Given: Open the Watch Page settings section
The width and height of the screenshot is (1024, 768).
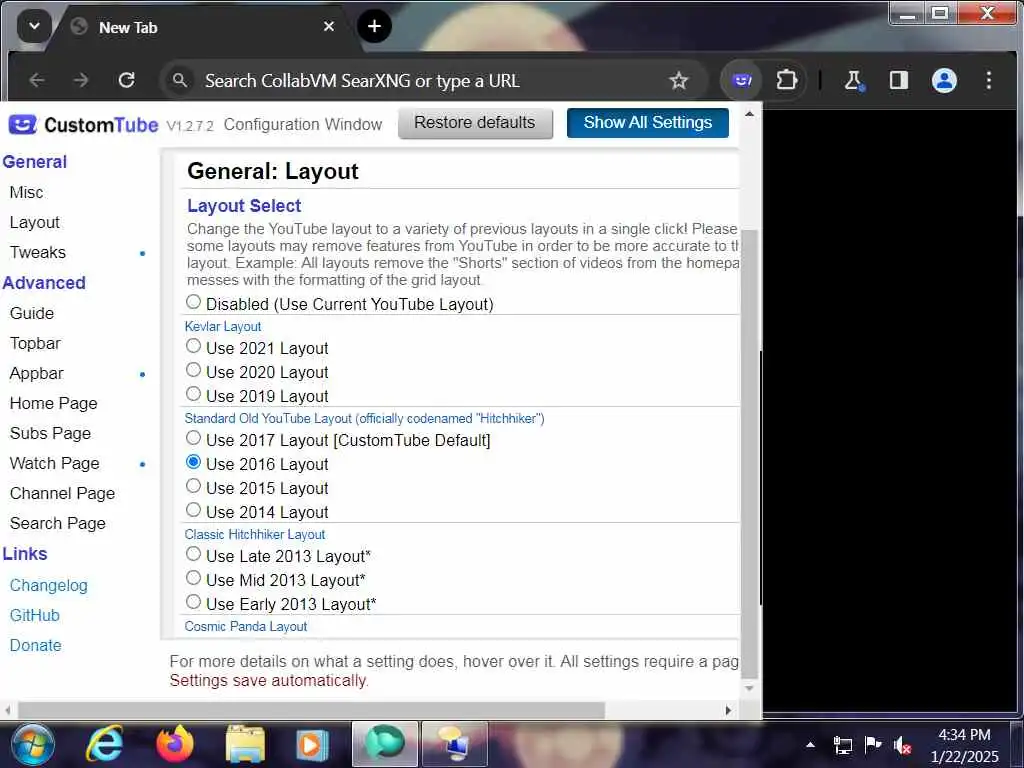Looking at the screenshot, I should click(x=55, y=463).
